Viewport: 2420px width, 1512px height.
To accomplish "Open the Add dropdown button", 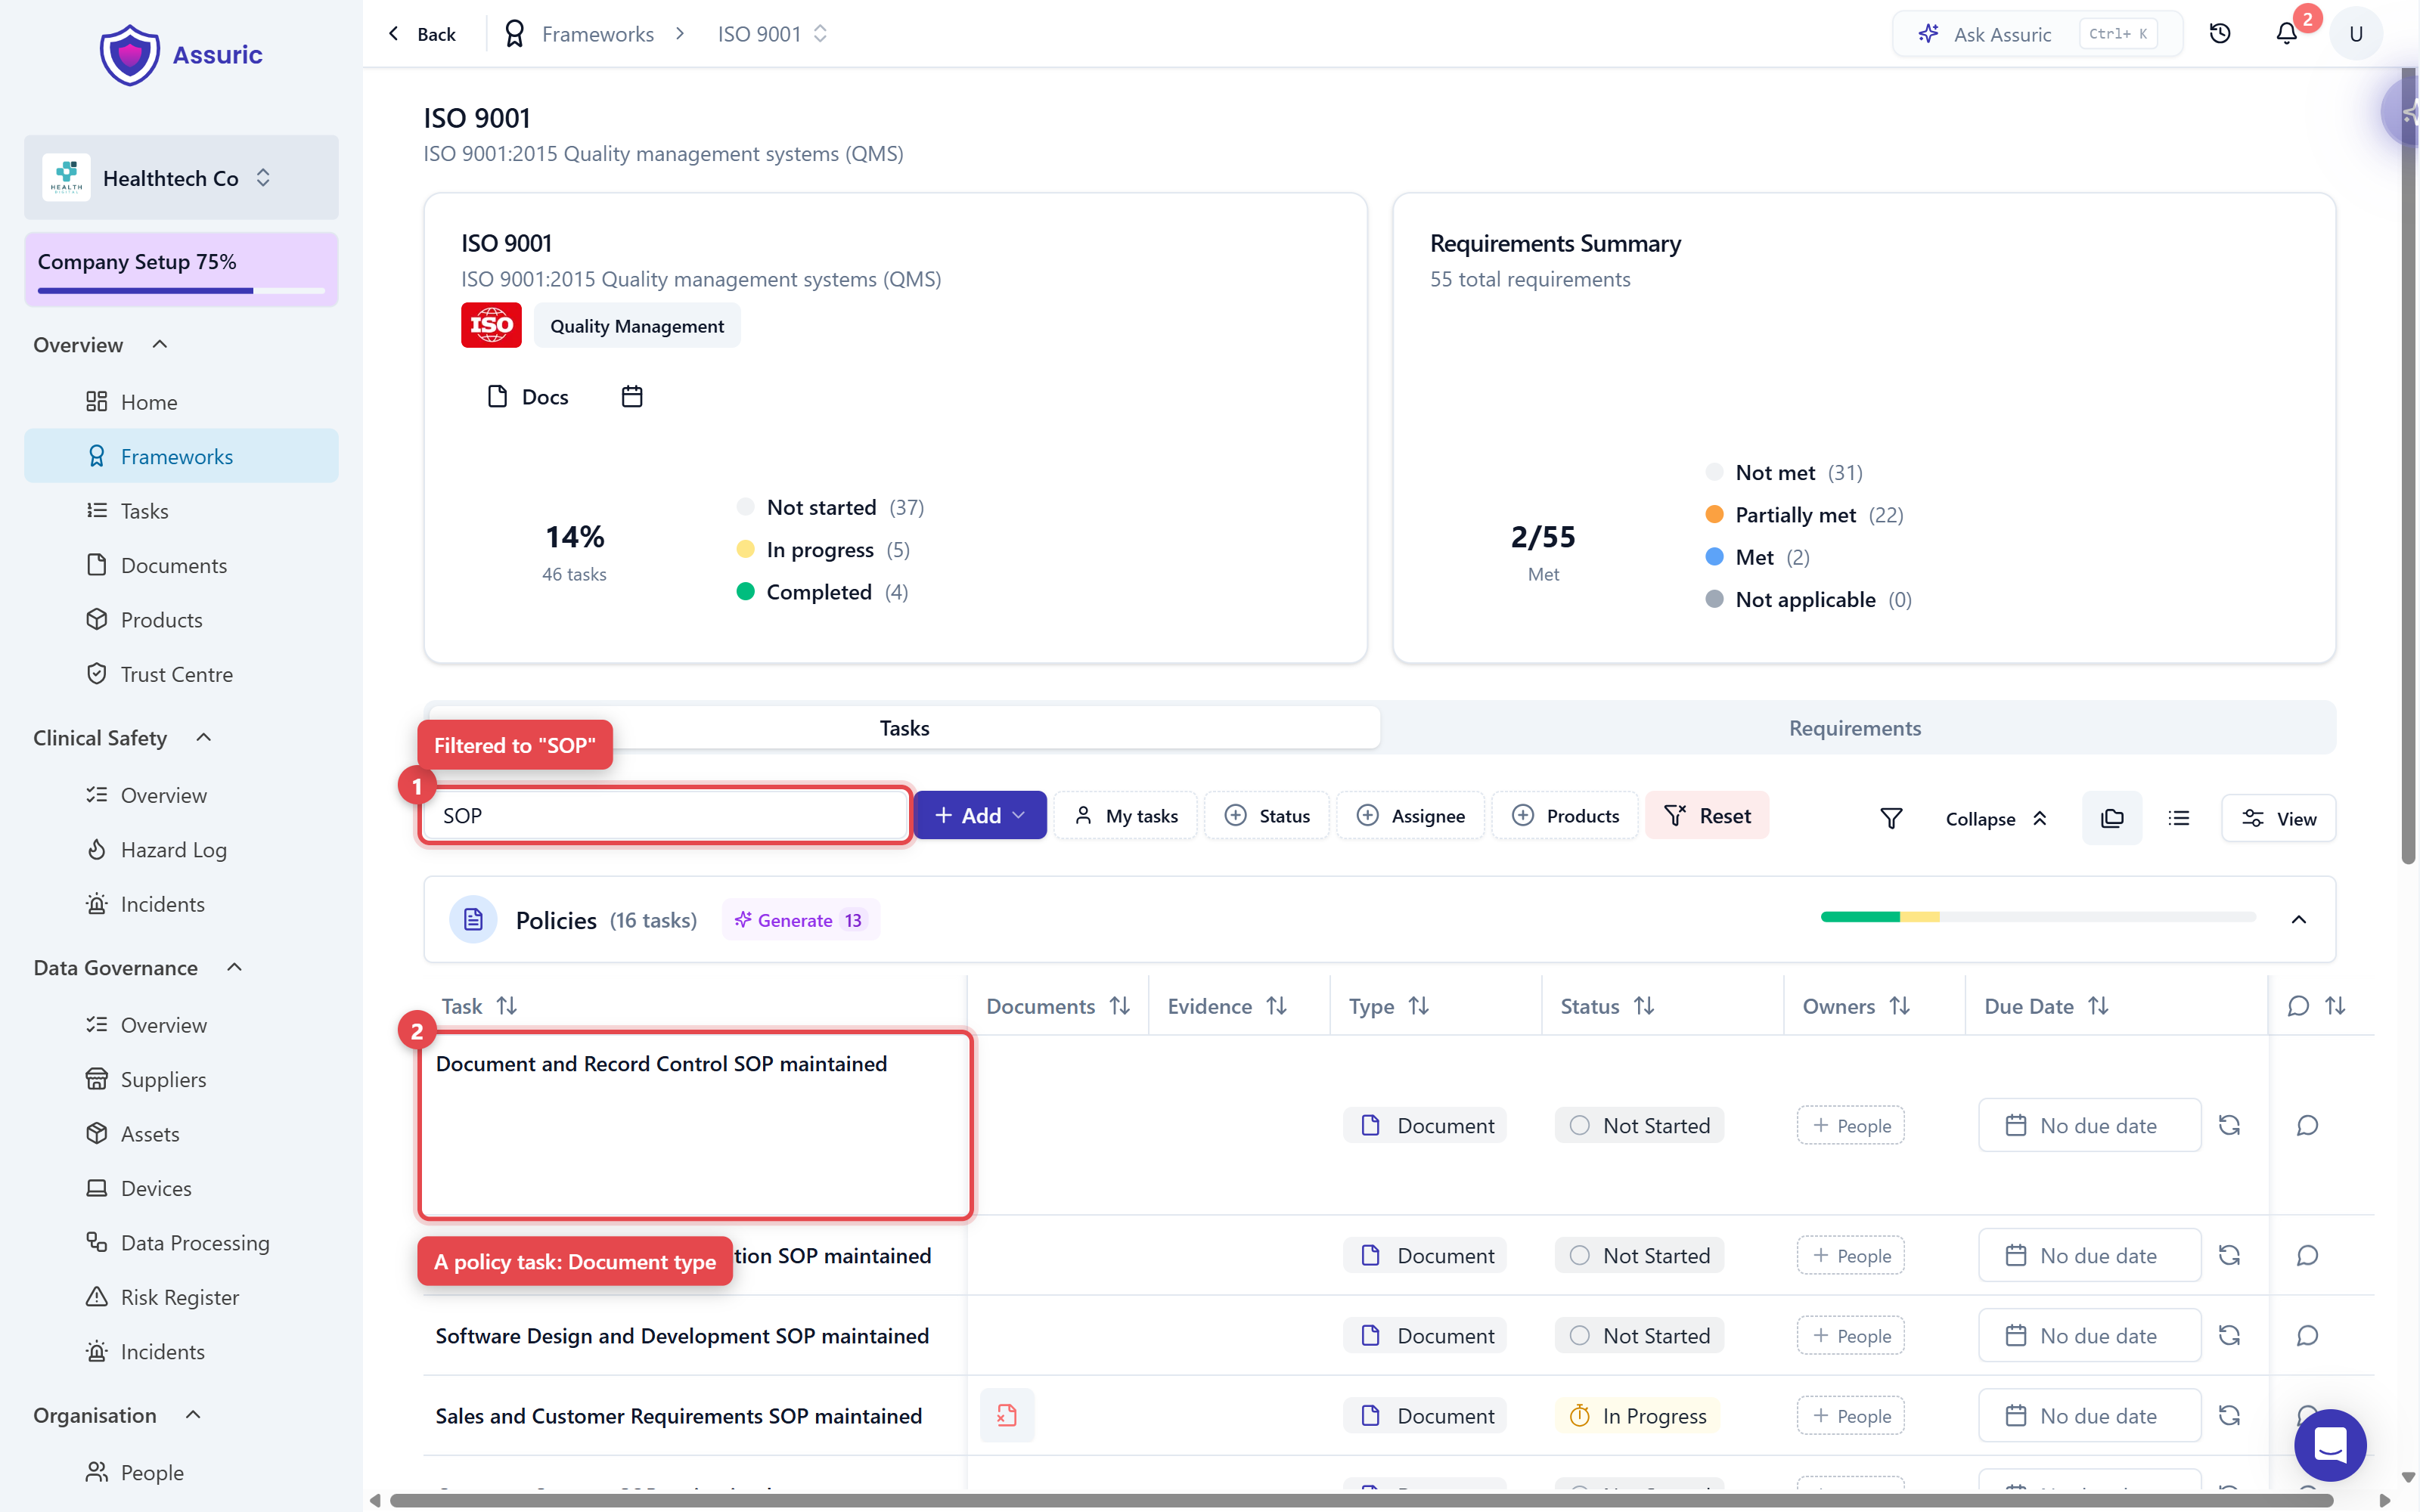I will [x=980, y=815].
